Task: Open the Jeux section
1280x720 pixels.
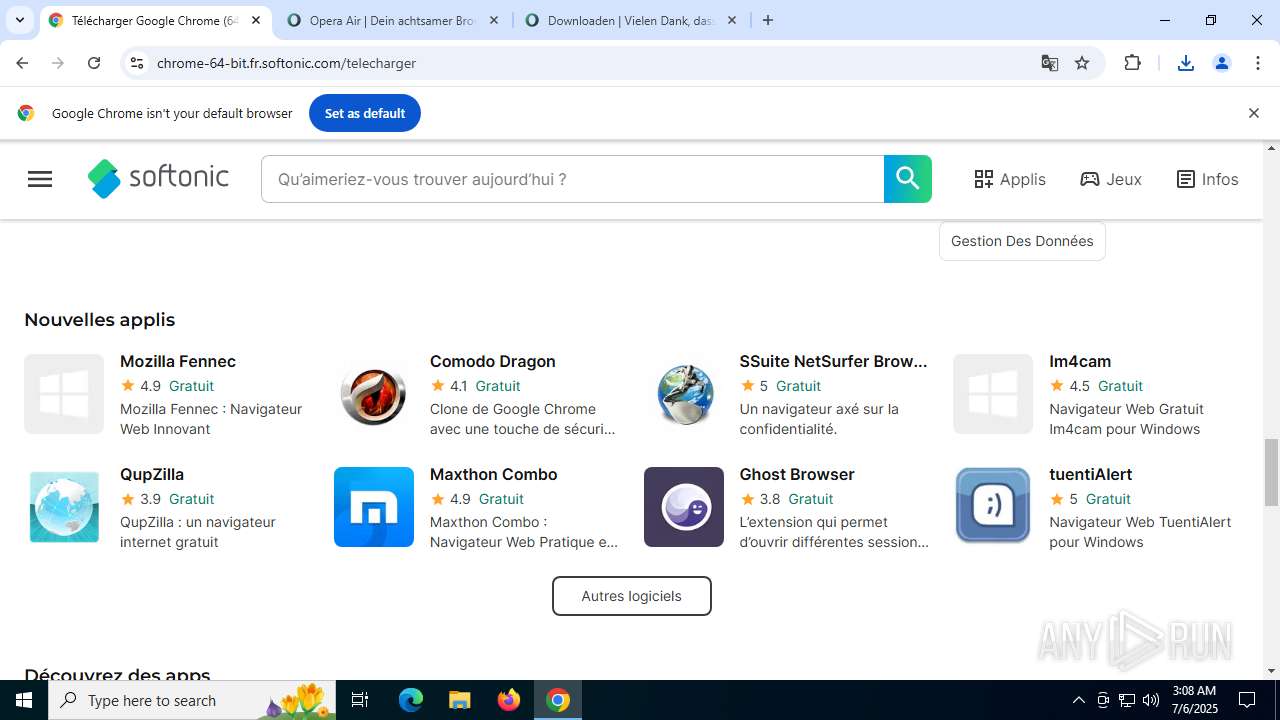Action: pyautogui.click(x=1111, y=179)
